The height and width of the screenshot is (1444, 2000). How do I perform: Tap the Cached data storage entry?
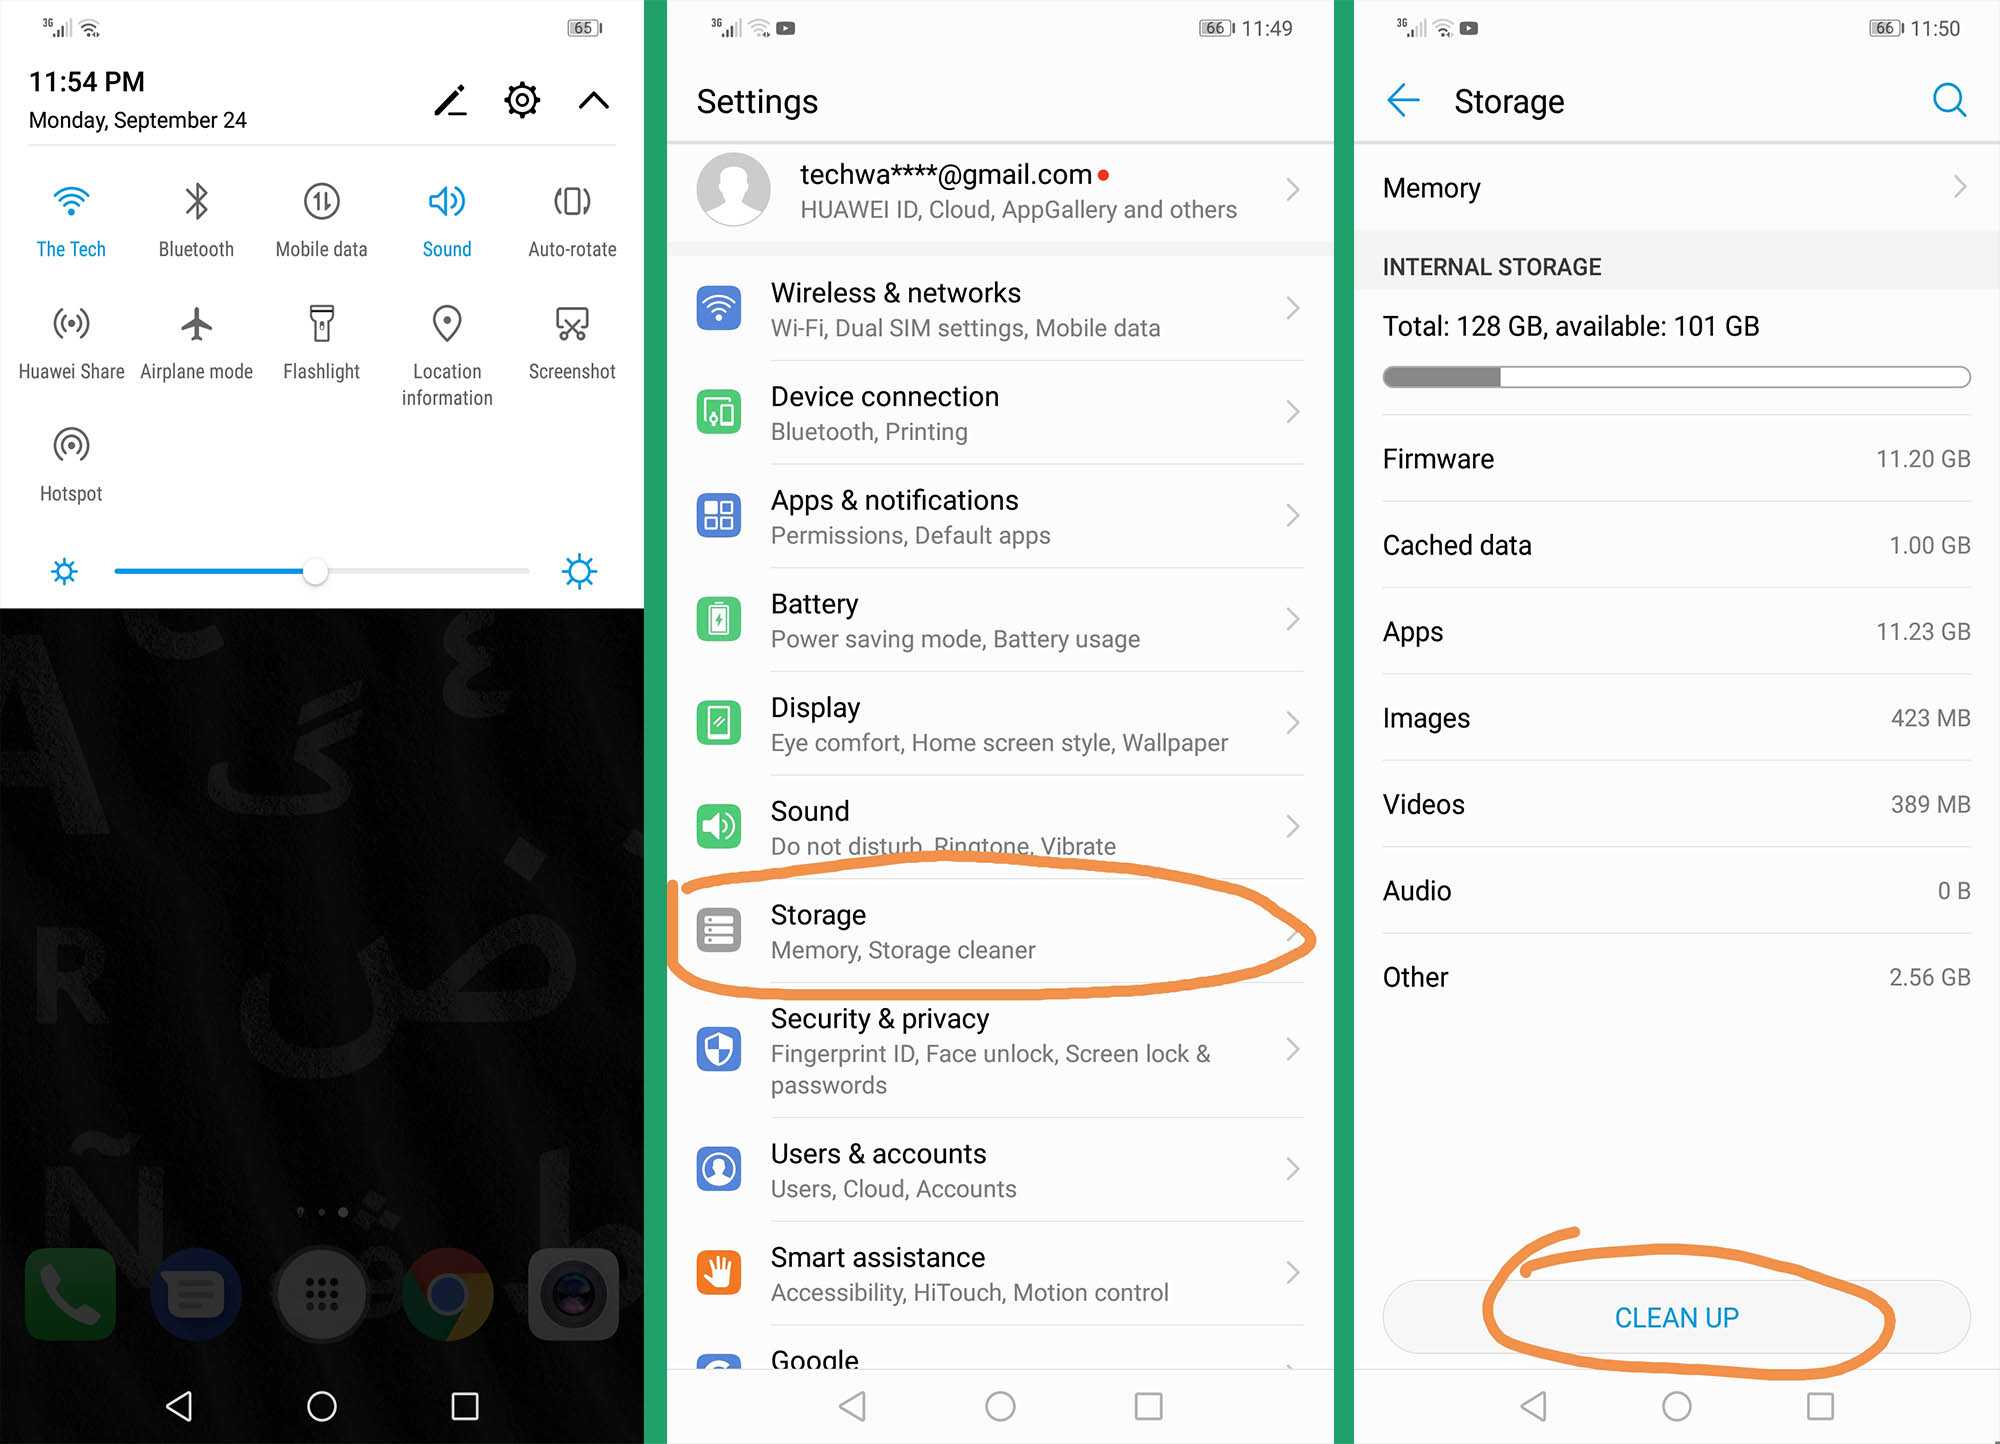click(1669, 543)
